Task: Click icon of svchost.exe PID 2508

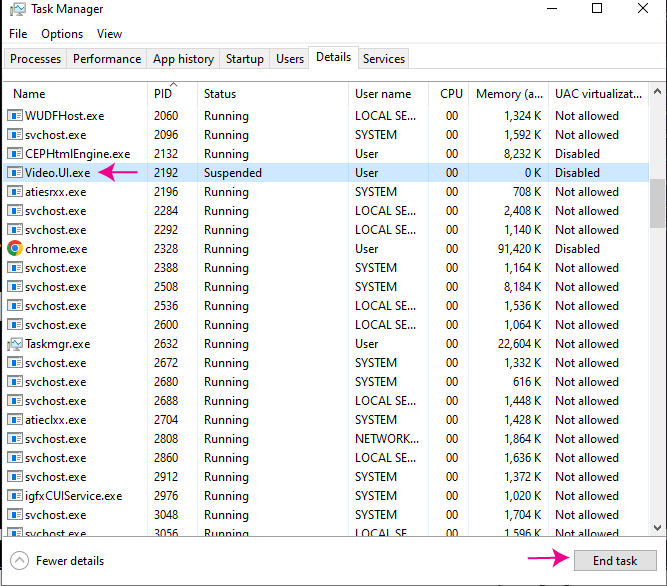Action: 15,287
